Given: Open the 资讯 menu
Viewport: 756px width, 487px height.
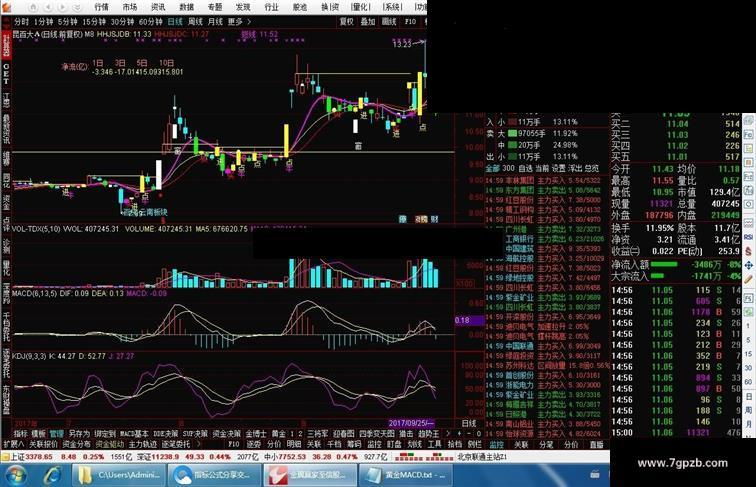Looking at the screenshot, I should coord(158,7).
